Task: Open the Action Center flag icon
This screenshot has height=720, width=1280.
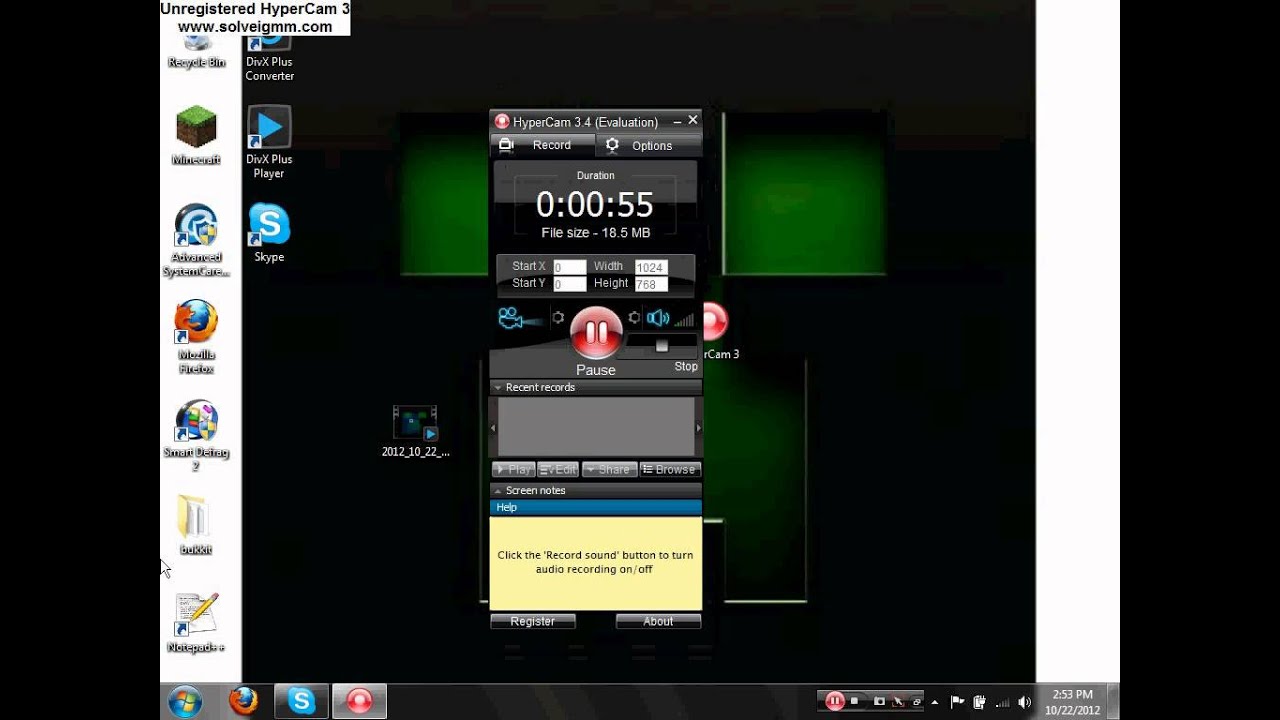Action: (x=957, y=702)
